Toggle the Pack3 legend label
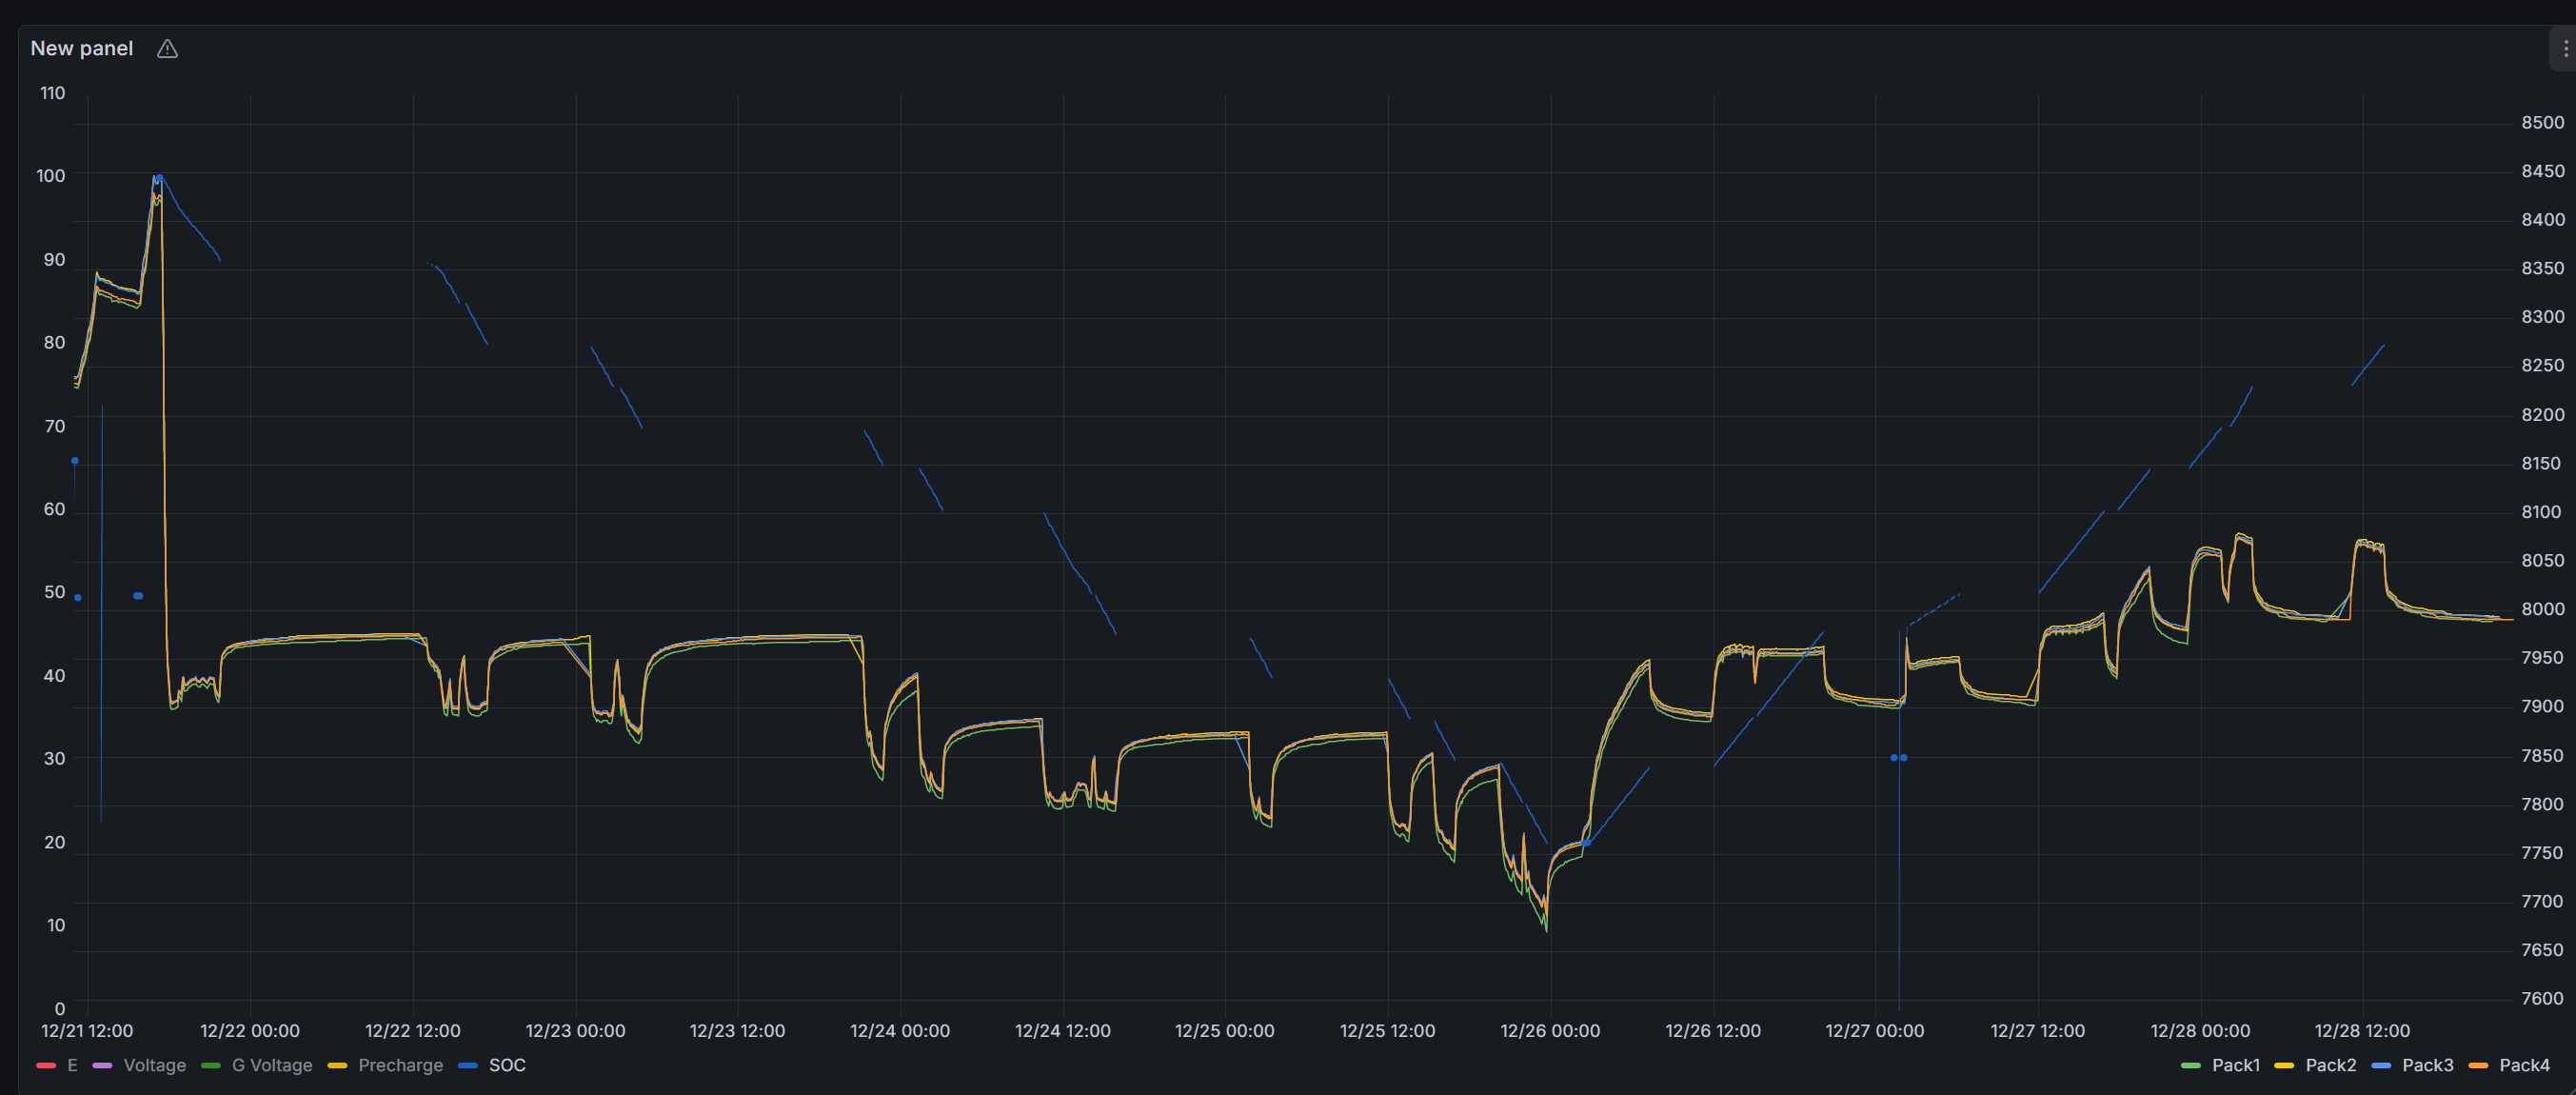This screenshot has width=2576, height=1095. pyautogui.click(x=2427, y=1065)
